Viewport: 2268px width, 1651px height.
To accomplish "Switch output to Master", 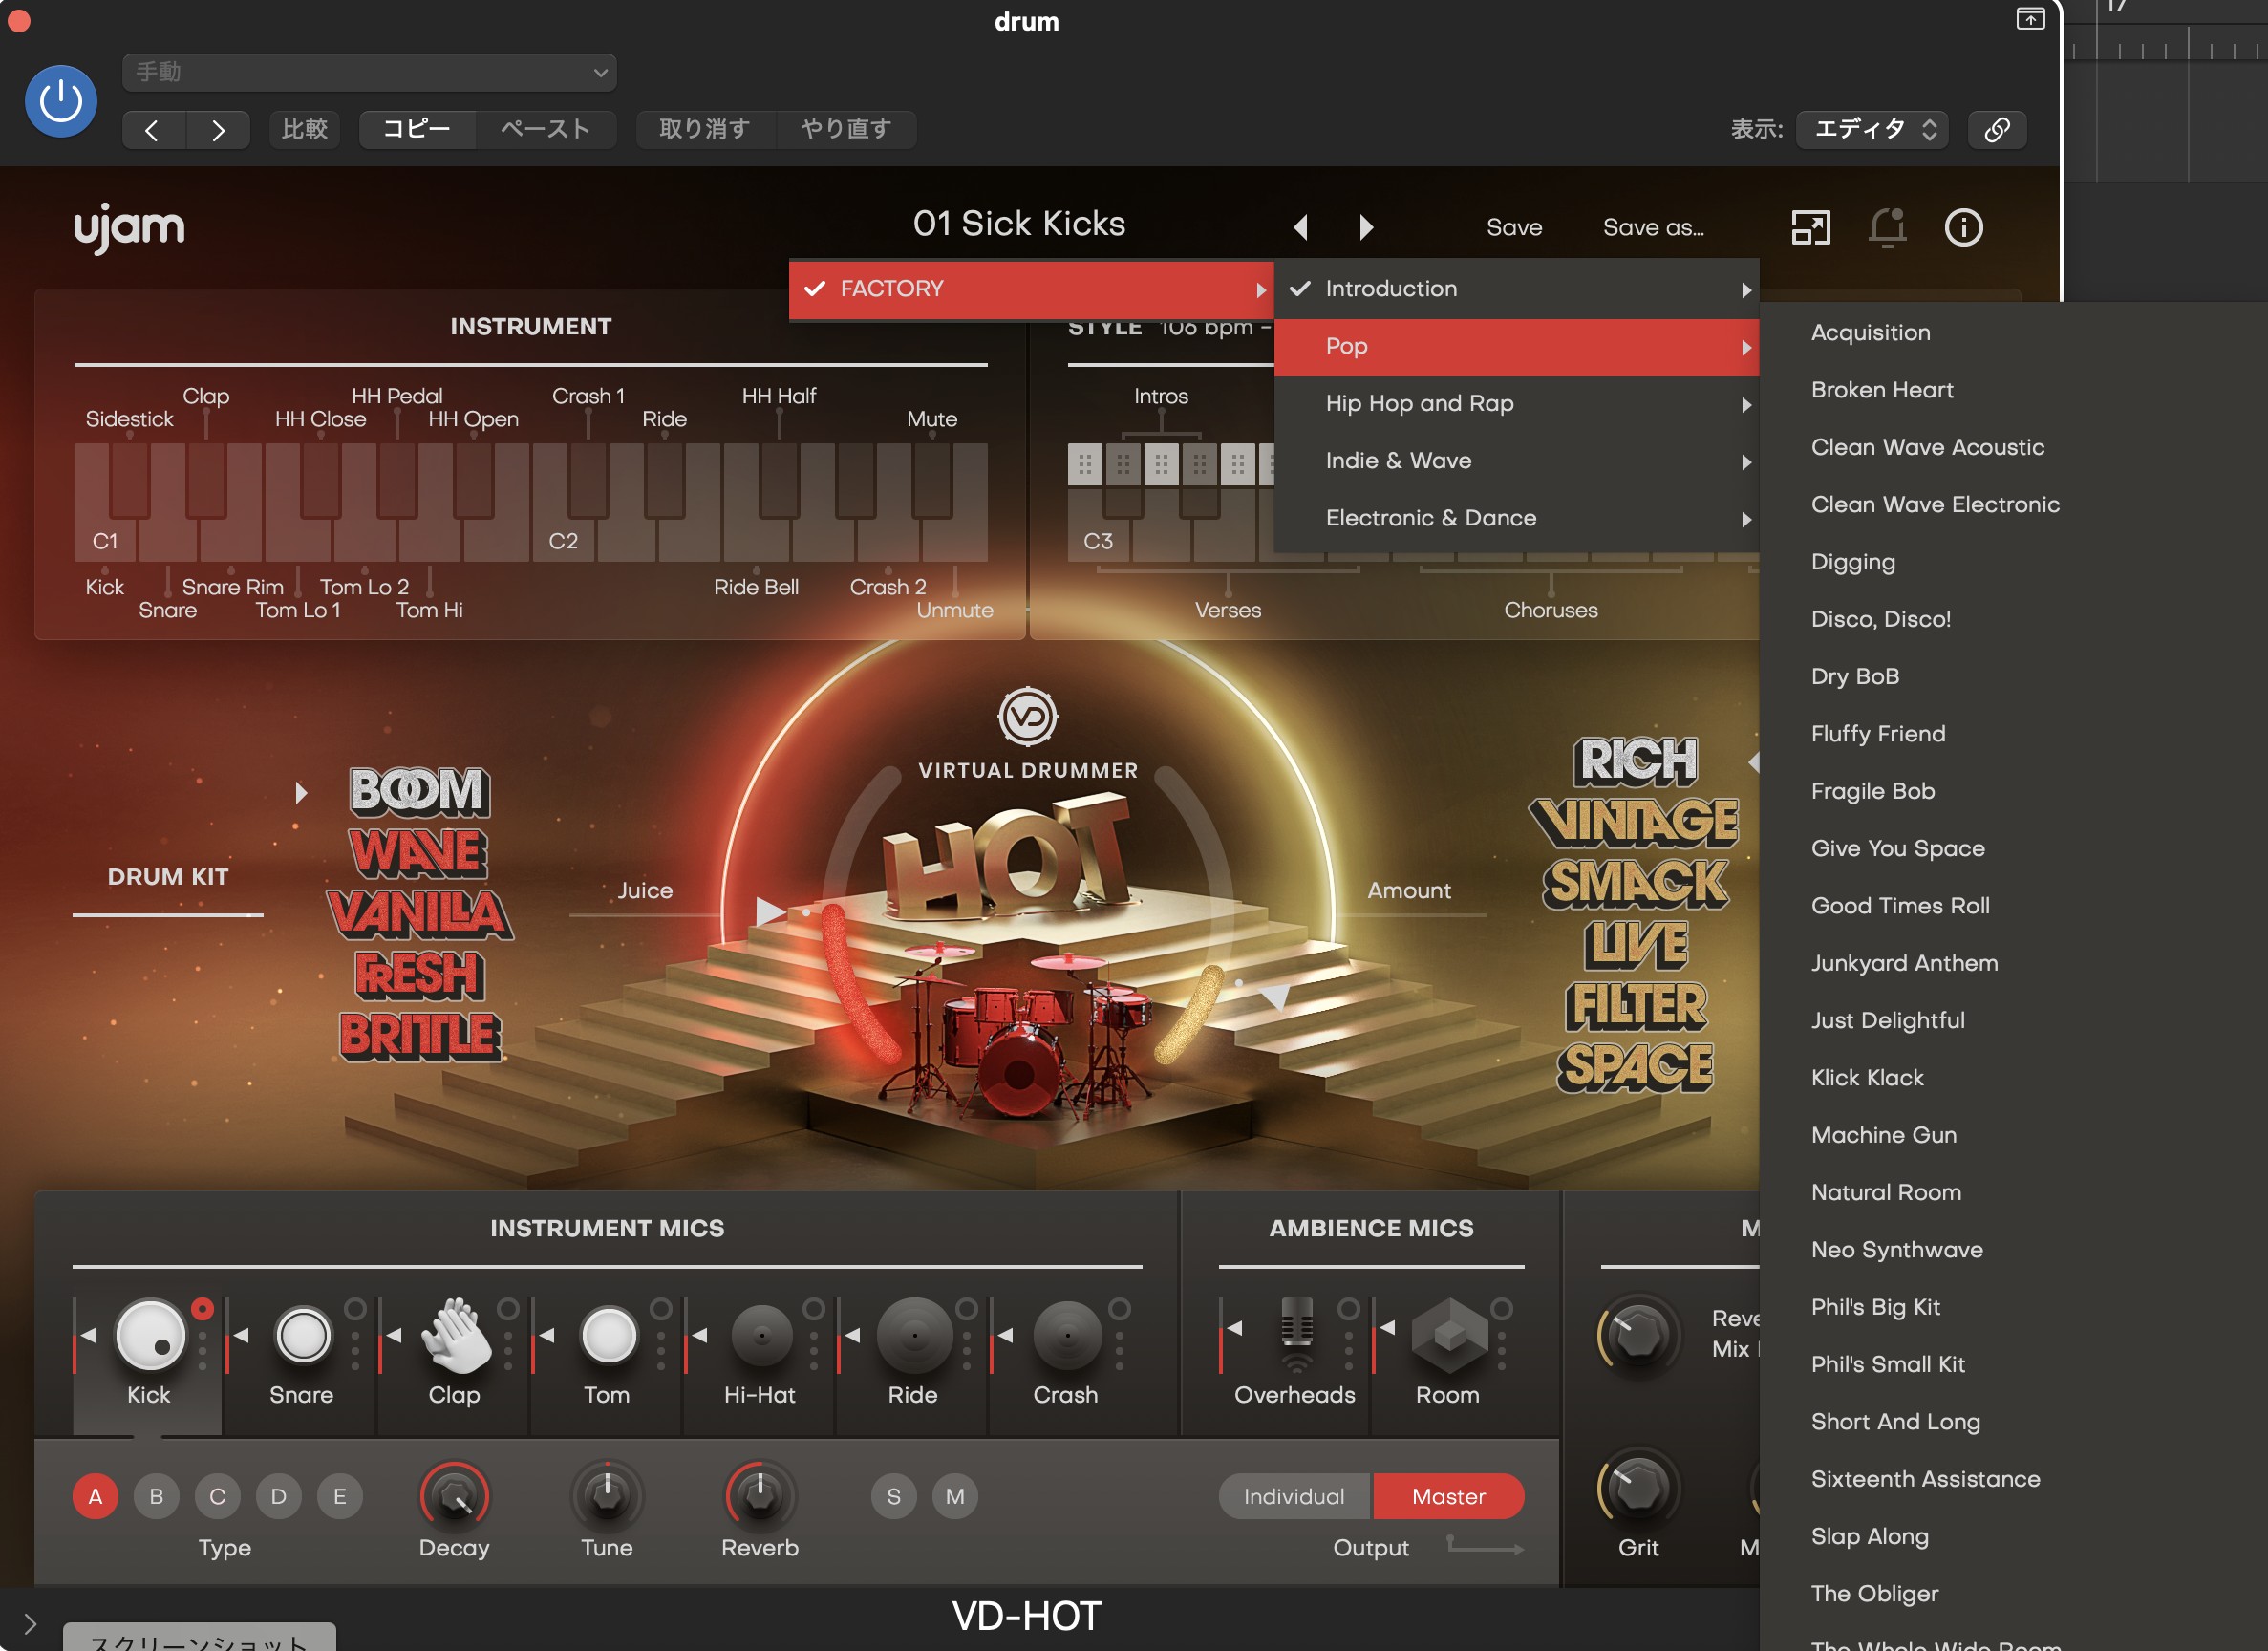I will pyautogui.click(x=1449, y=1496).
